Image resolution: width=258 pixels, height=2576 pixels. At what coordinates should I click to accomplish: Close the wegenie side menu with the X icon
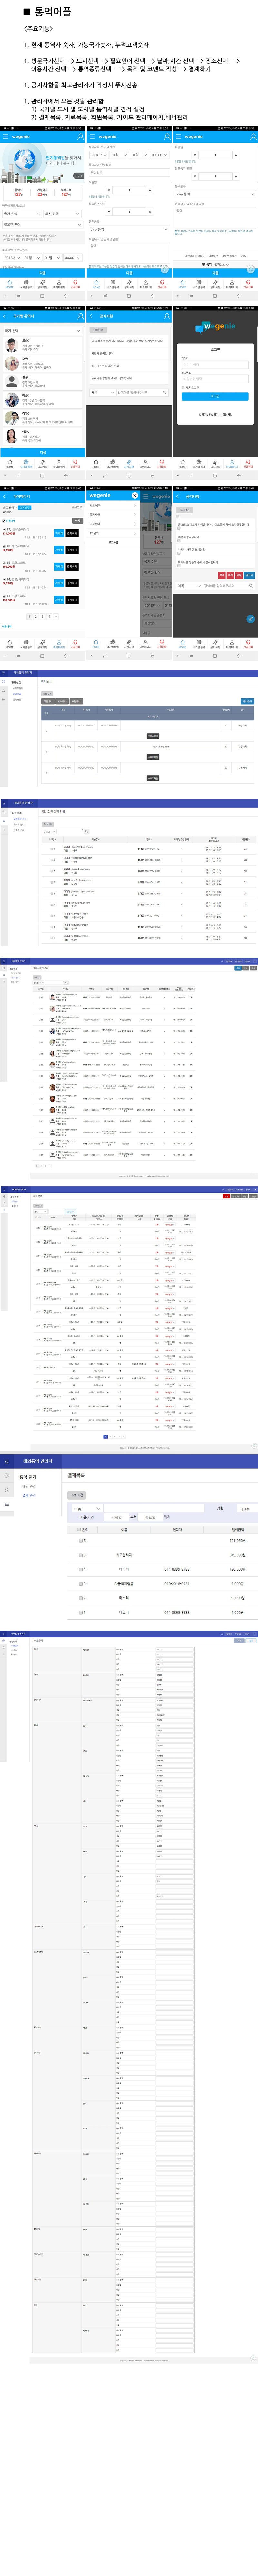(x=135, y=496)
